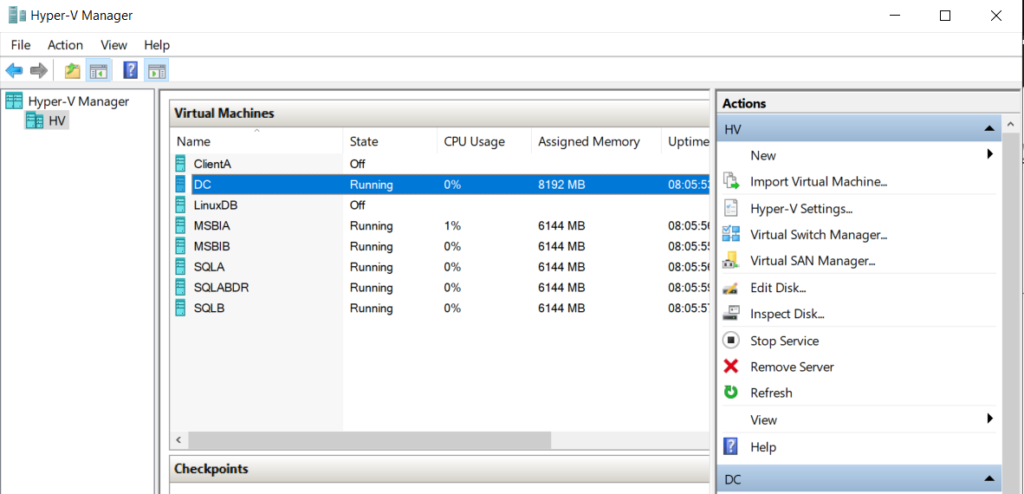Click the Virtual Switch Manager icon
The image size is (1024, 494).
tap(731, 234)
